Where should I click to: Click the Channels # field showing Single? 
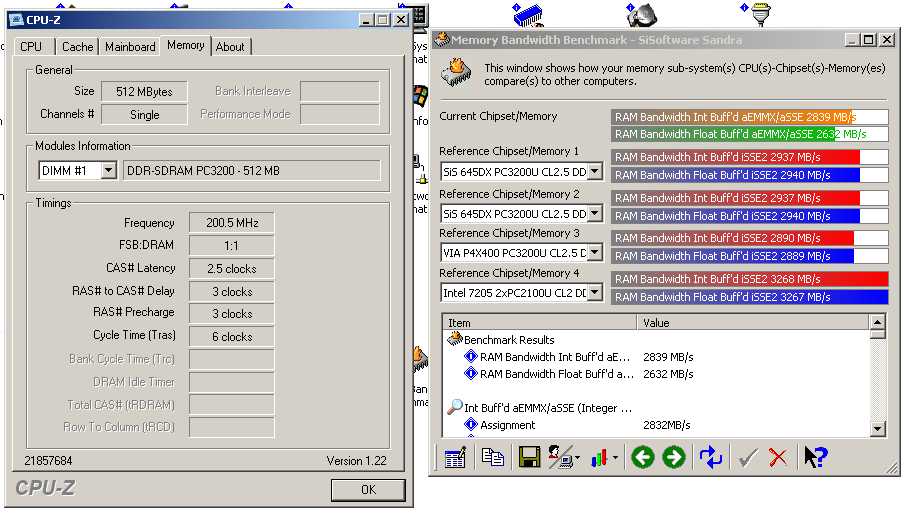click(144, 115)
